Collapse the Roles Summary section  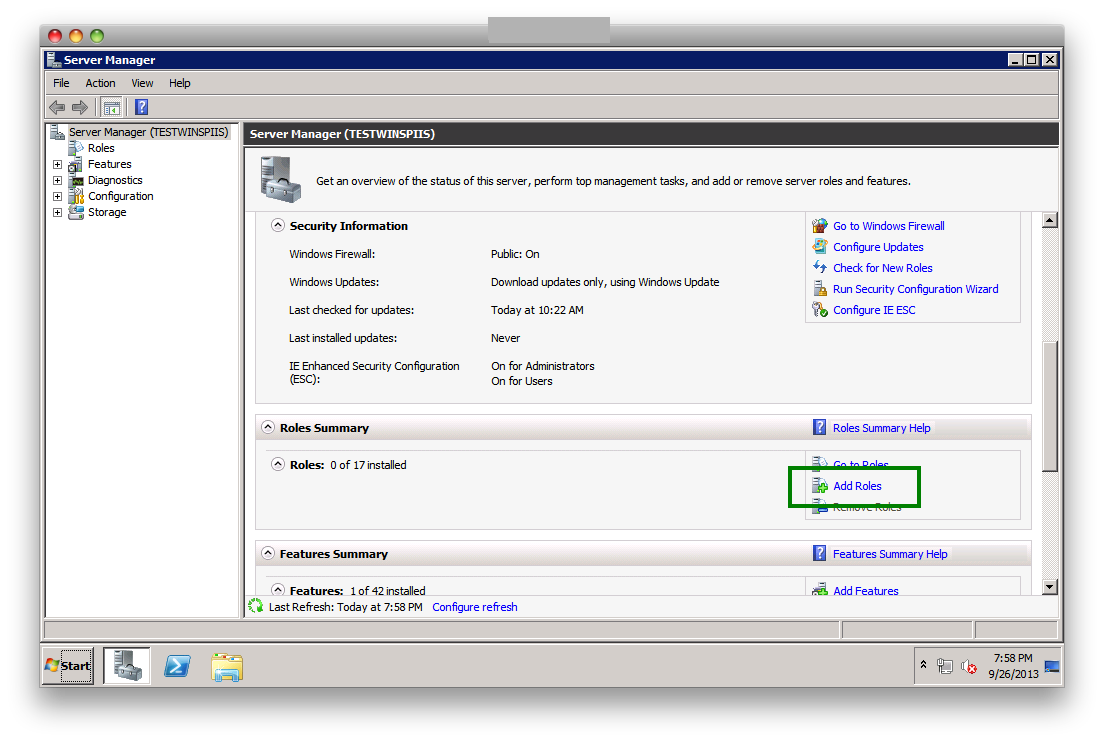pos(267,428)
